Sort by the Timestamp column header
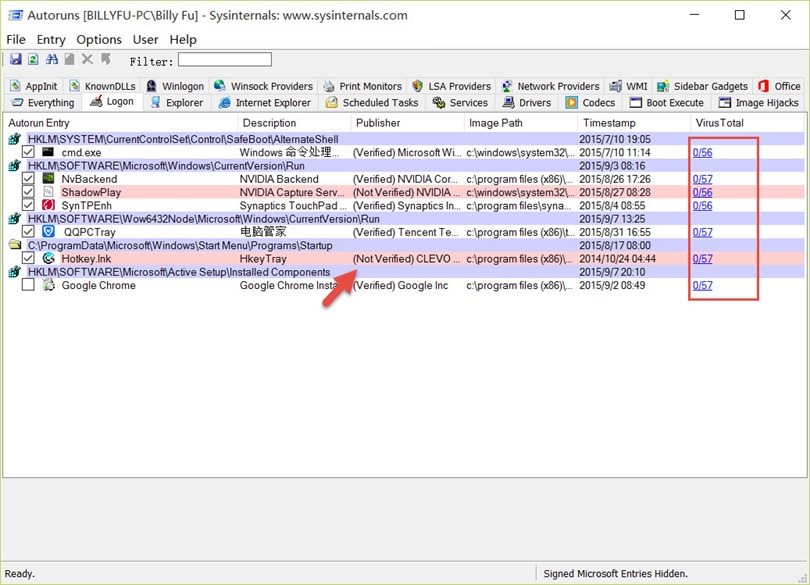 (634, 123)
